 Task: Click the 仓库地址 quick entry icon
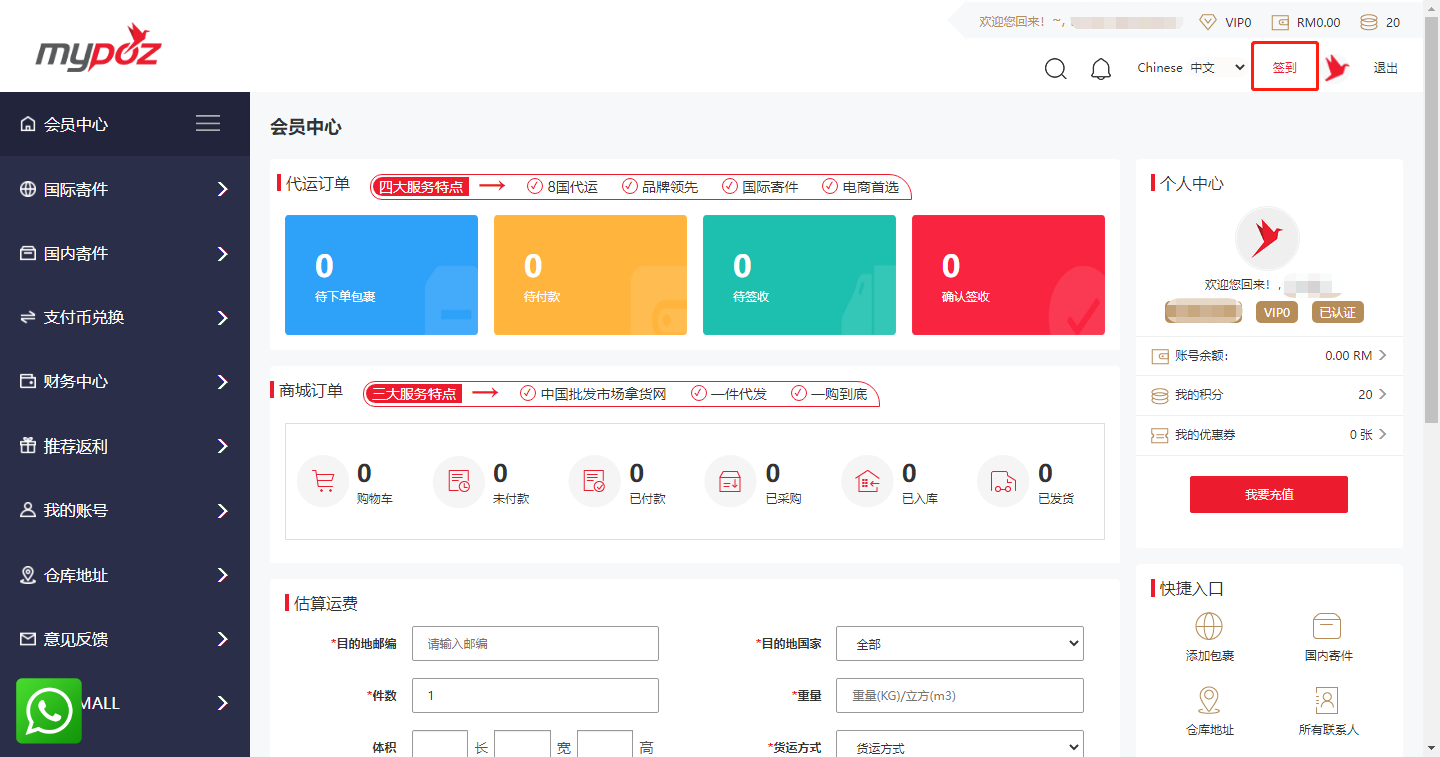(1209, 701)
